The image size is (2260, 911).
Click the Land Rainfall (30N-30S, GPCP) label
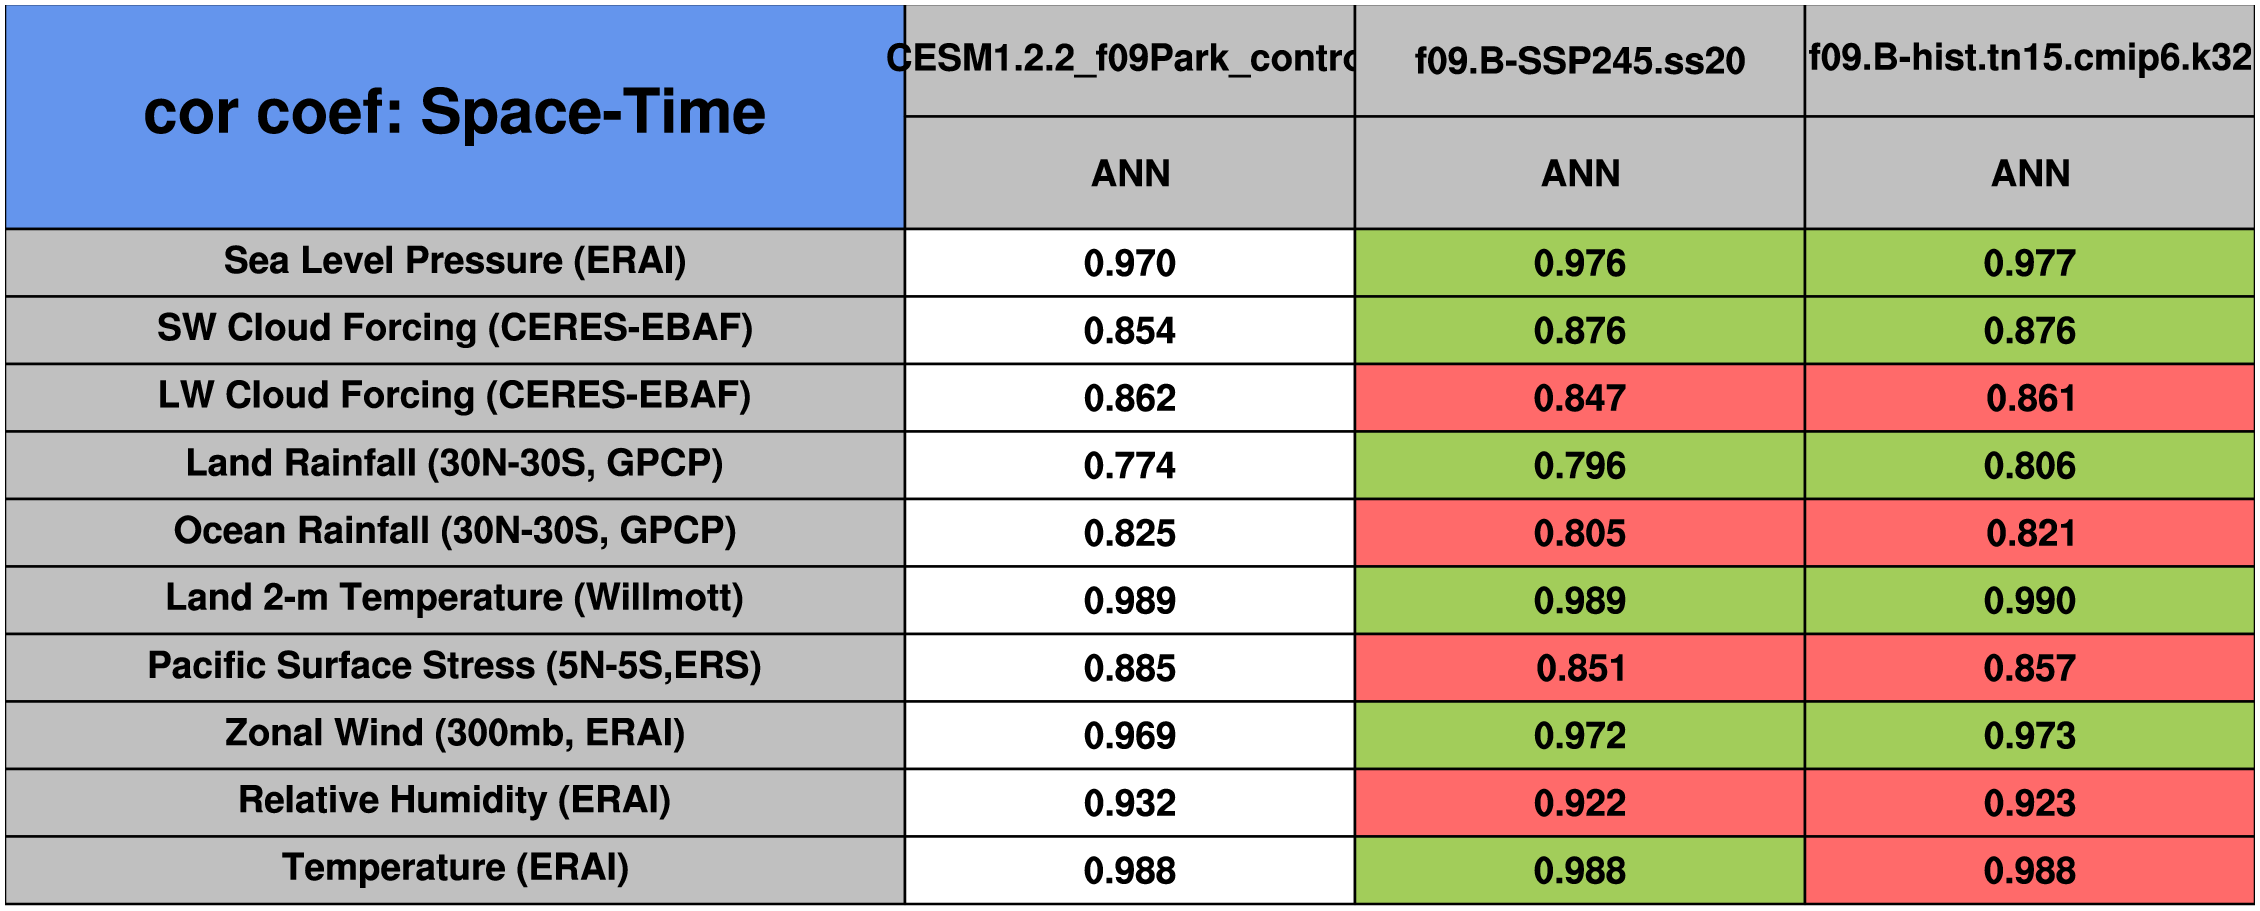pos(455,464)
